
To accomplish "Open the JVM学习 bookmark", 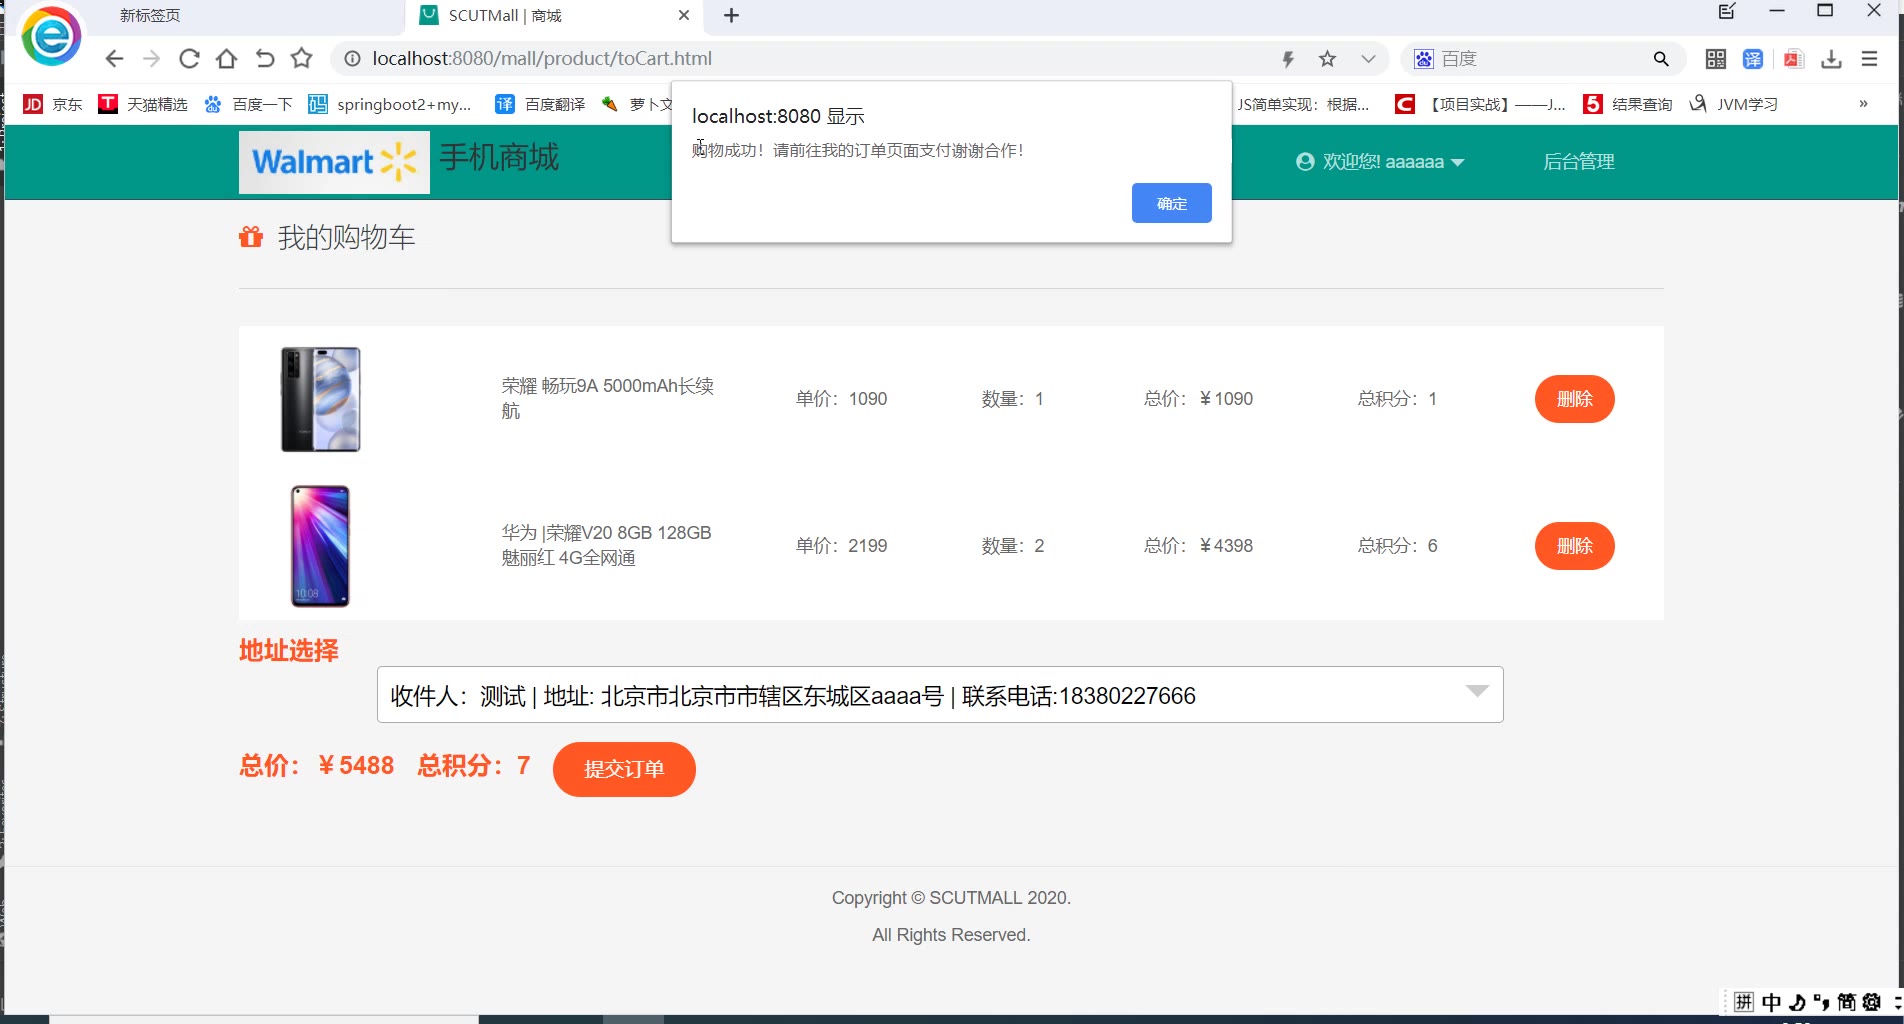I will tap(1733, 104).
